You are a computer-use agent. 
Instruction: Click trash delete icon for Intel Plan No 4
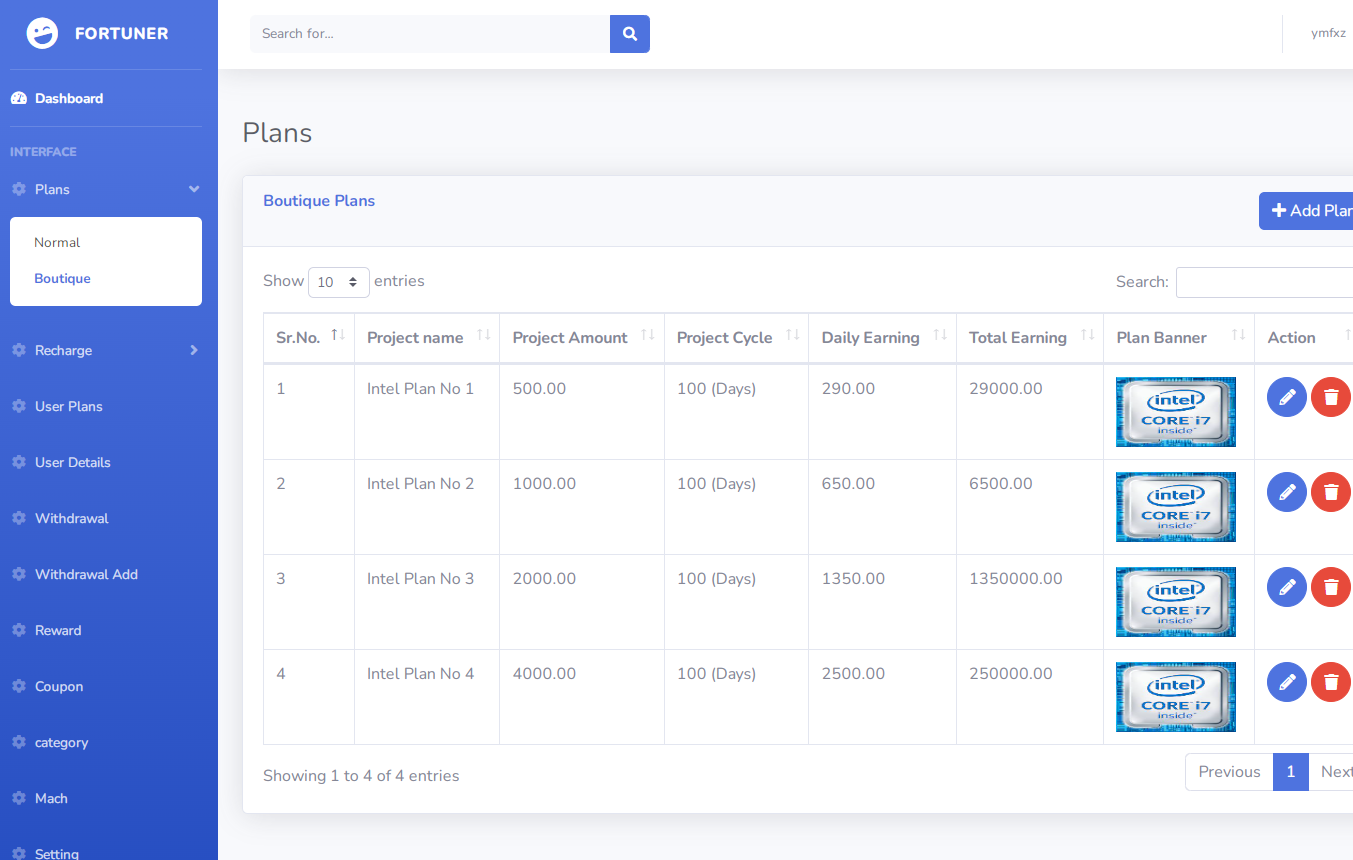point(1330,682)
